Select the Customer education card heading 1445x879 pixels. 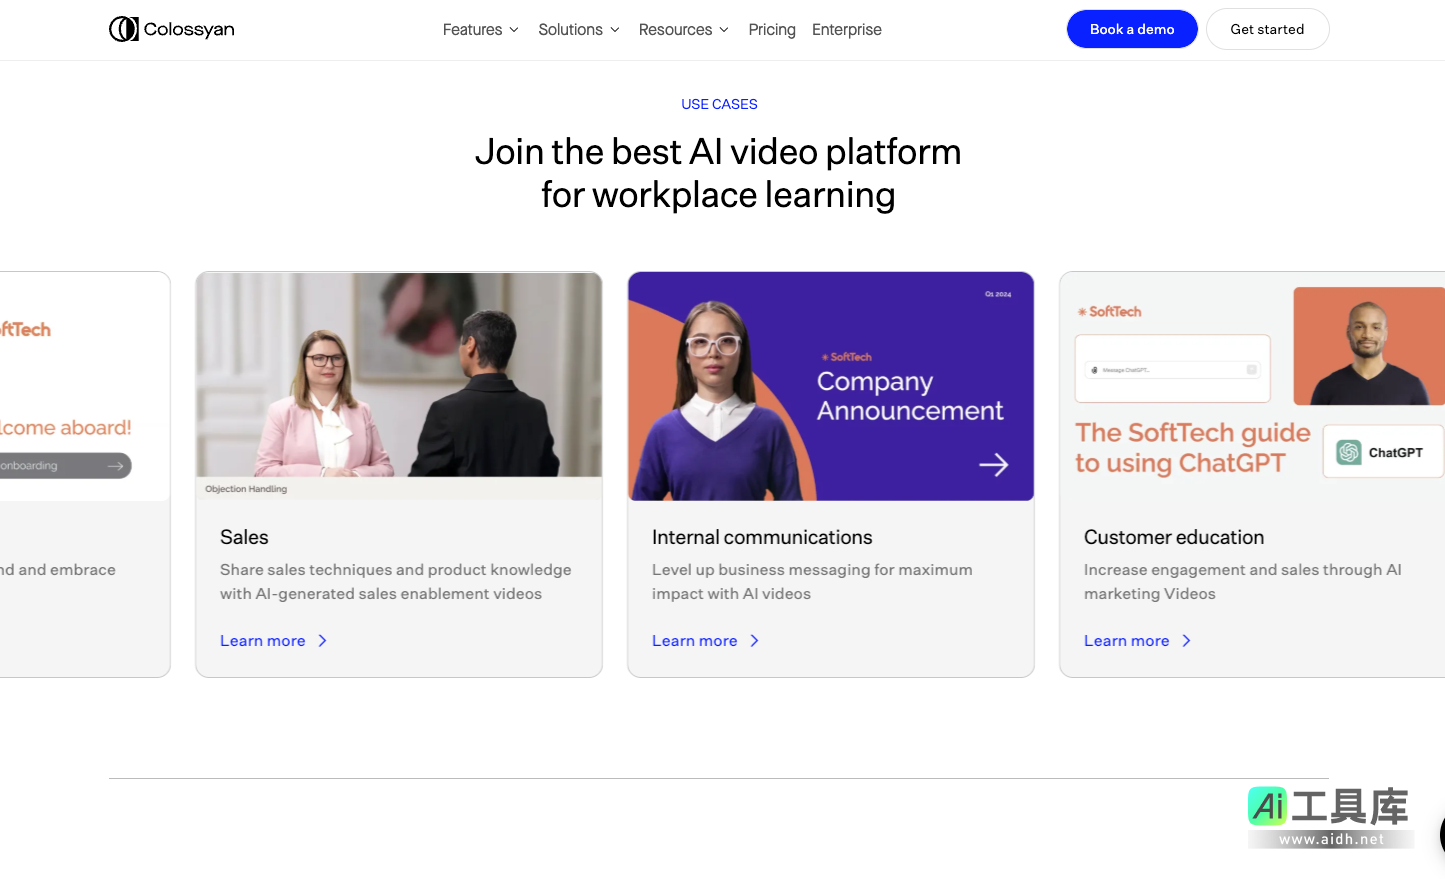pos(1173,537)
